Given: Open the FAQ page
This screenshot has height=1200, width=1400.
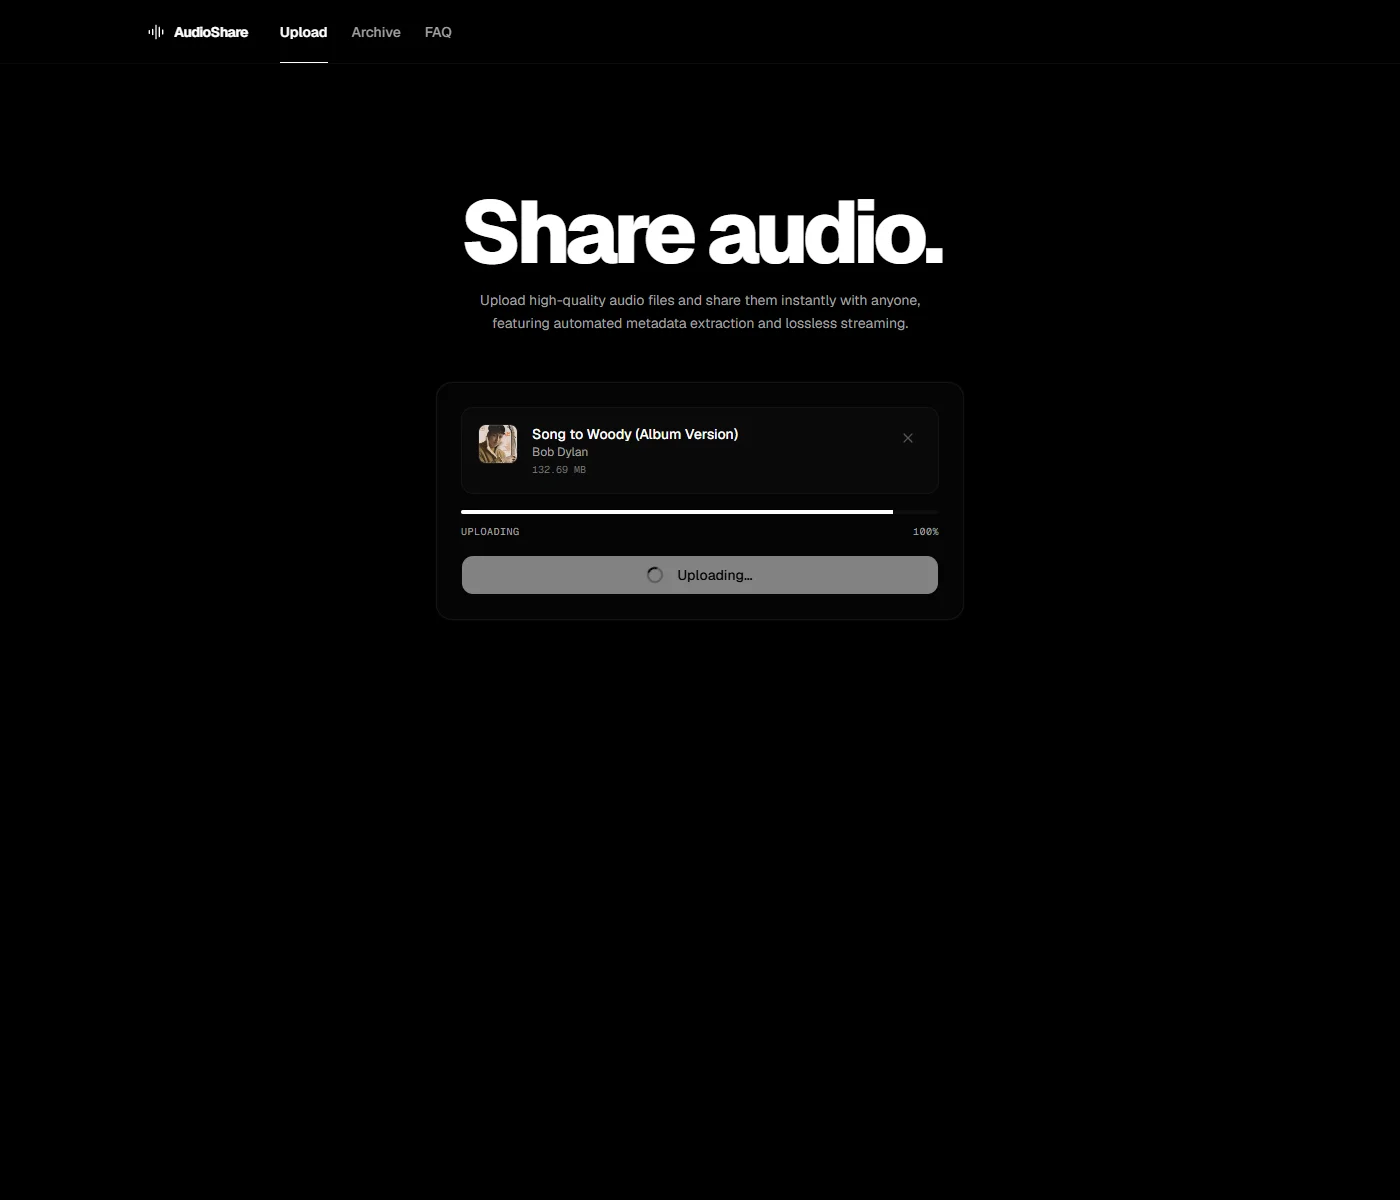Looking at the screenshot, I should (x=438, y=32).
